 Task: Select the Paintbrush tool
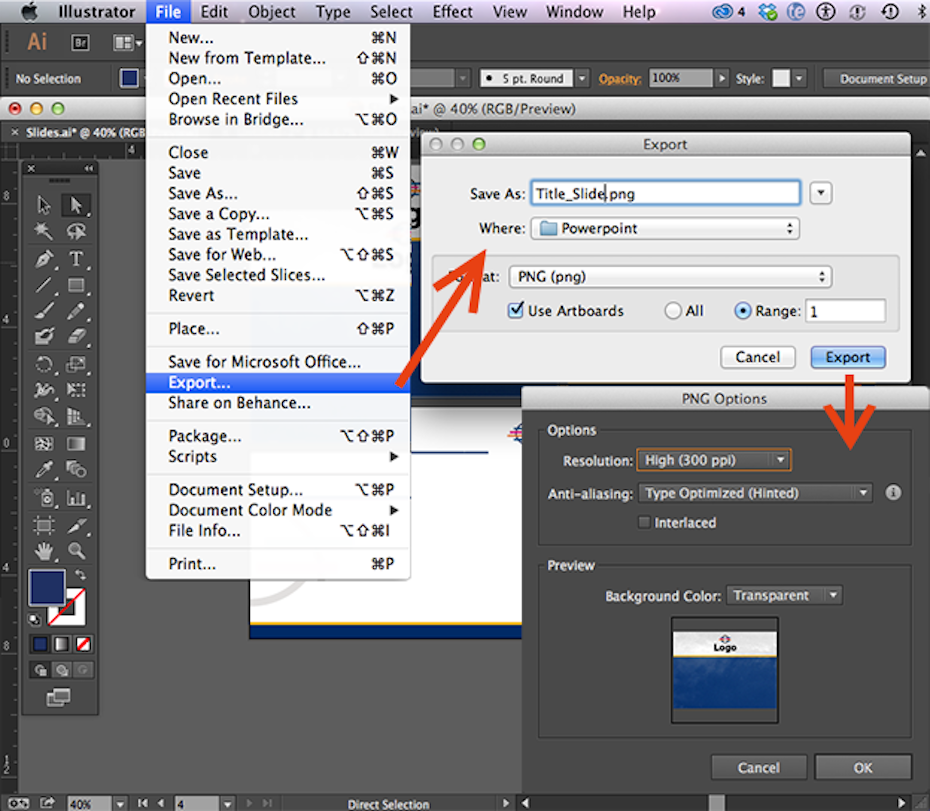click(44, 311)
